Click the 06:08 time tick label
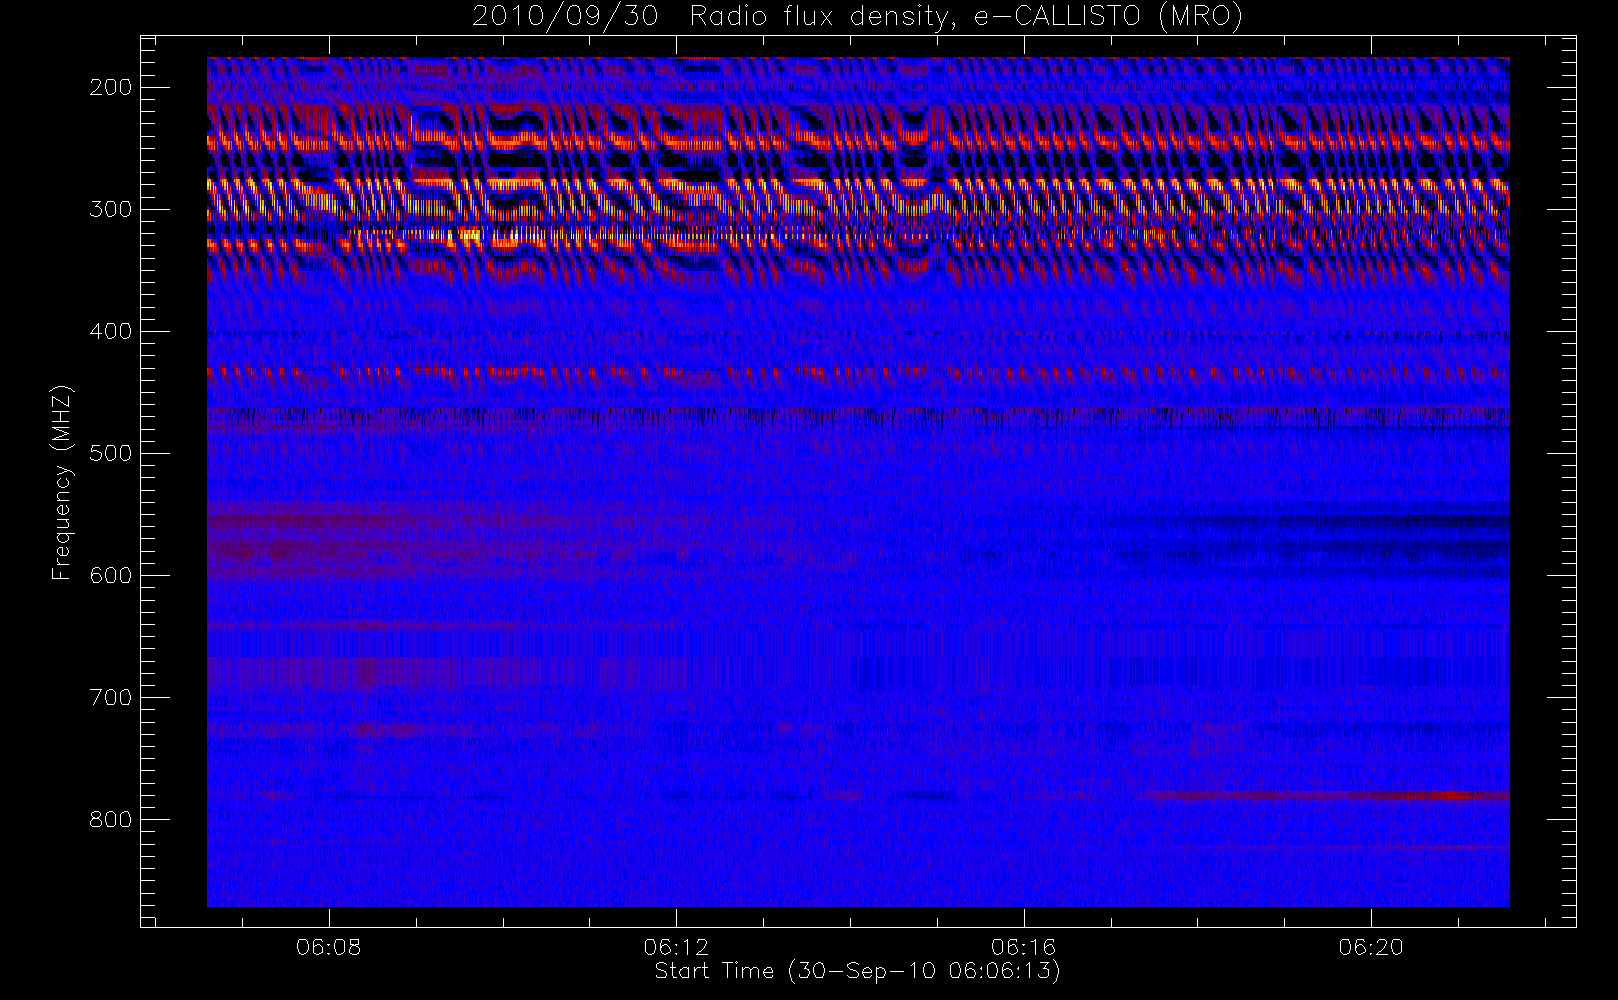The image size is (1618, 1000). [x=328, y=947]
